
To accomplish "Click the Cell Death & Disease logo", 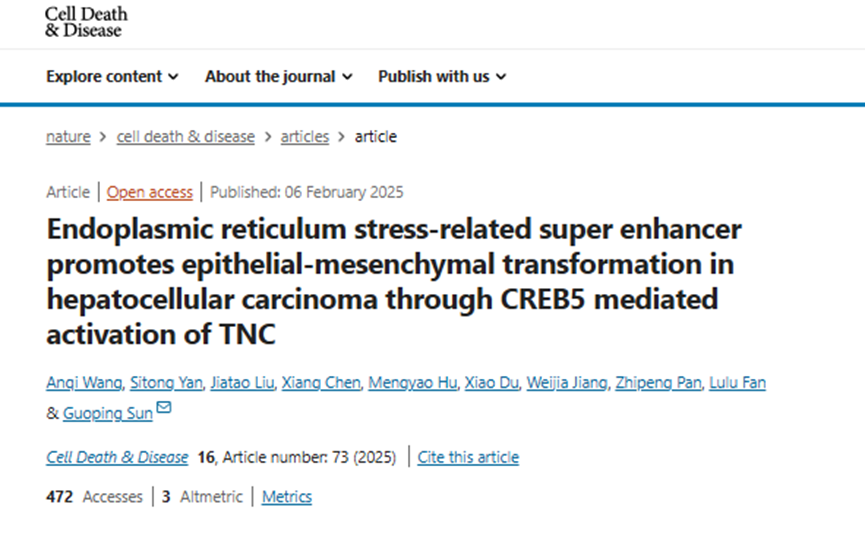I will click(x=86, y=22).
